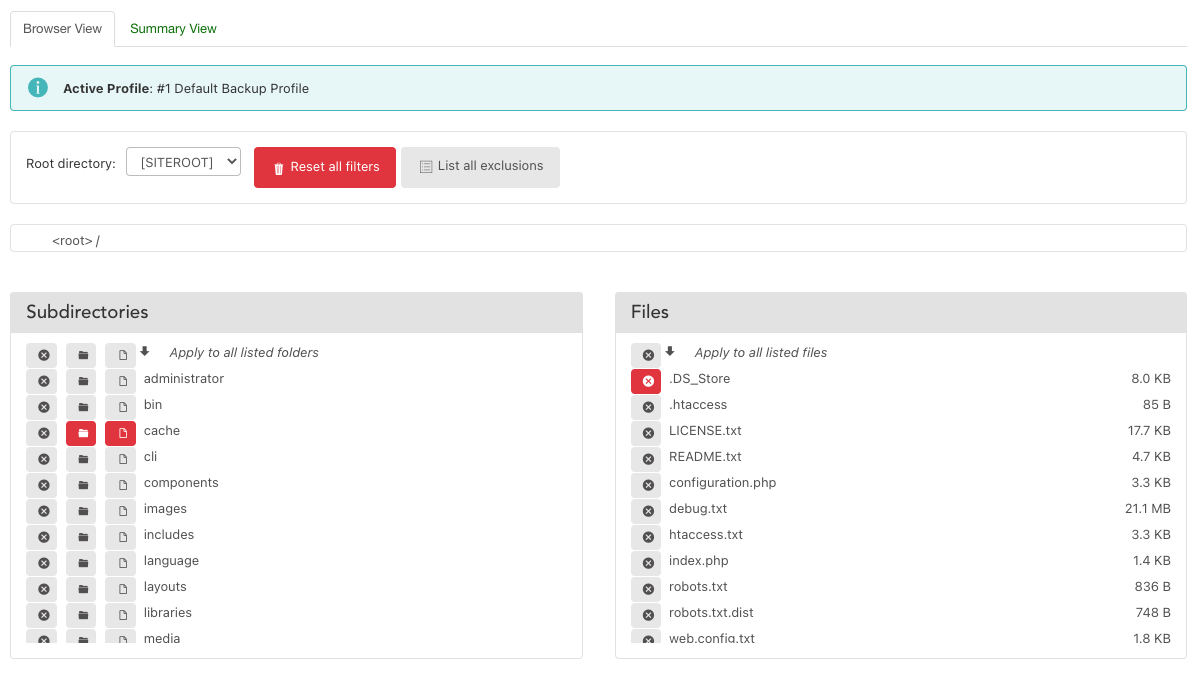
Task: Disable red skip-files filter on cache
Action: point(121,433)
